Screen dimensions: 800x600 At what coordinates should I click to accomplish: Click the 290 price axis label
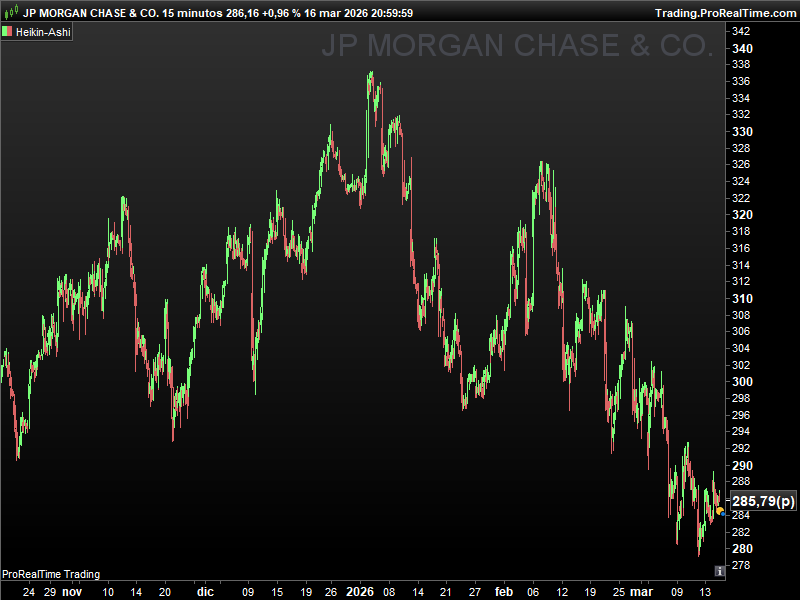(742, 465)
